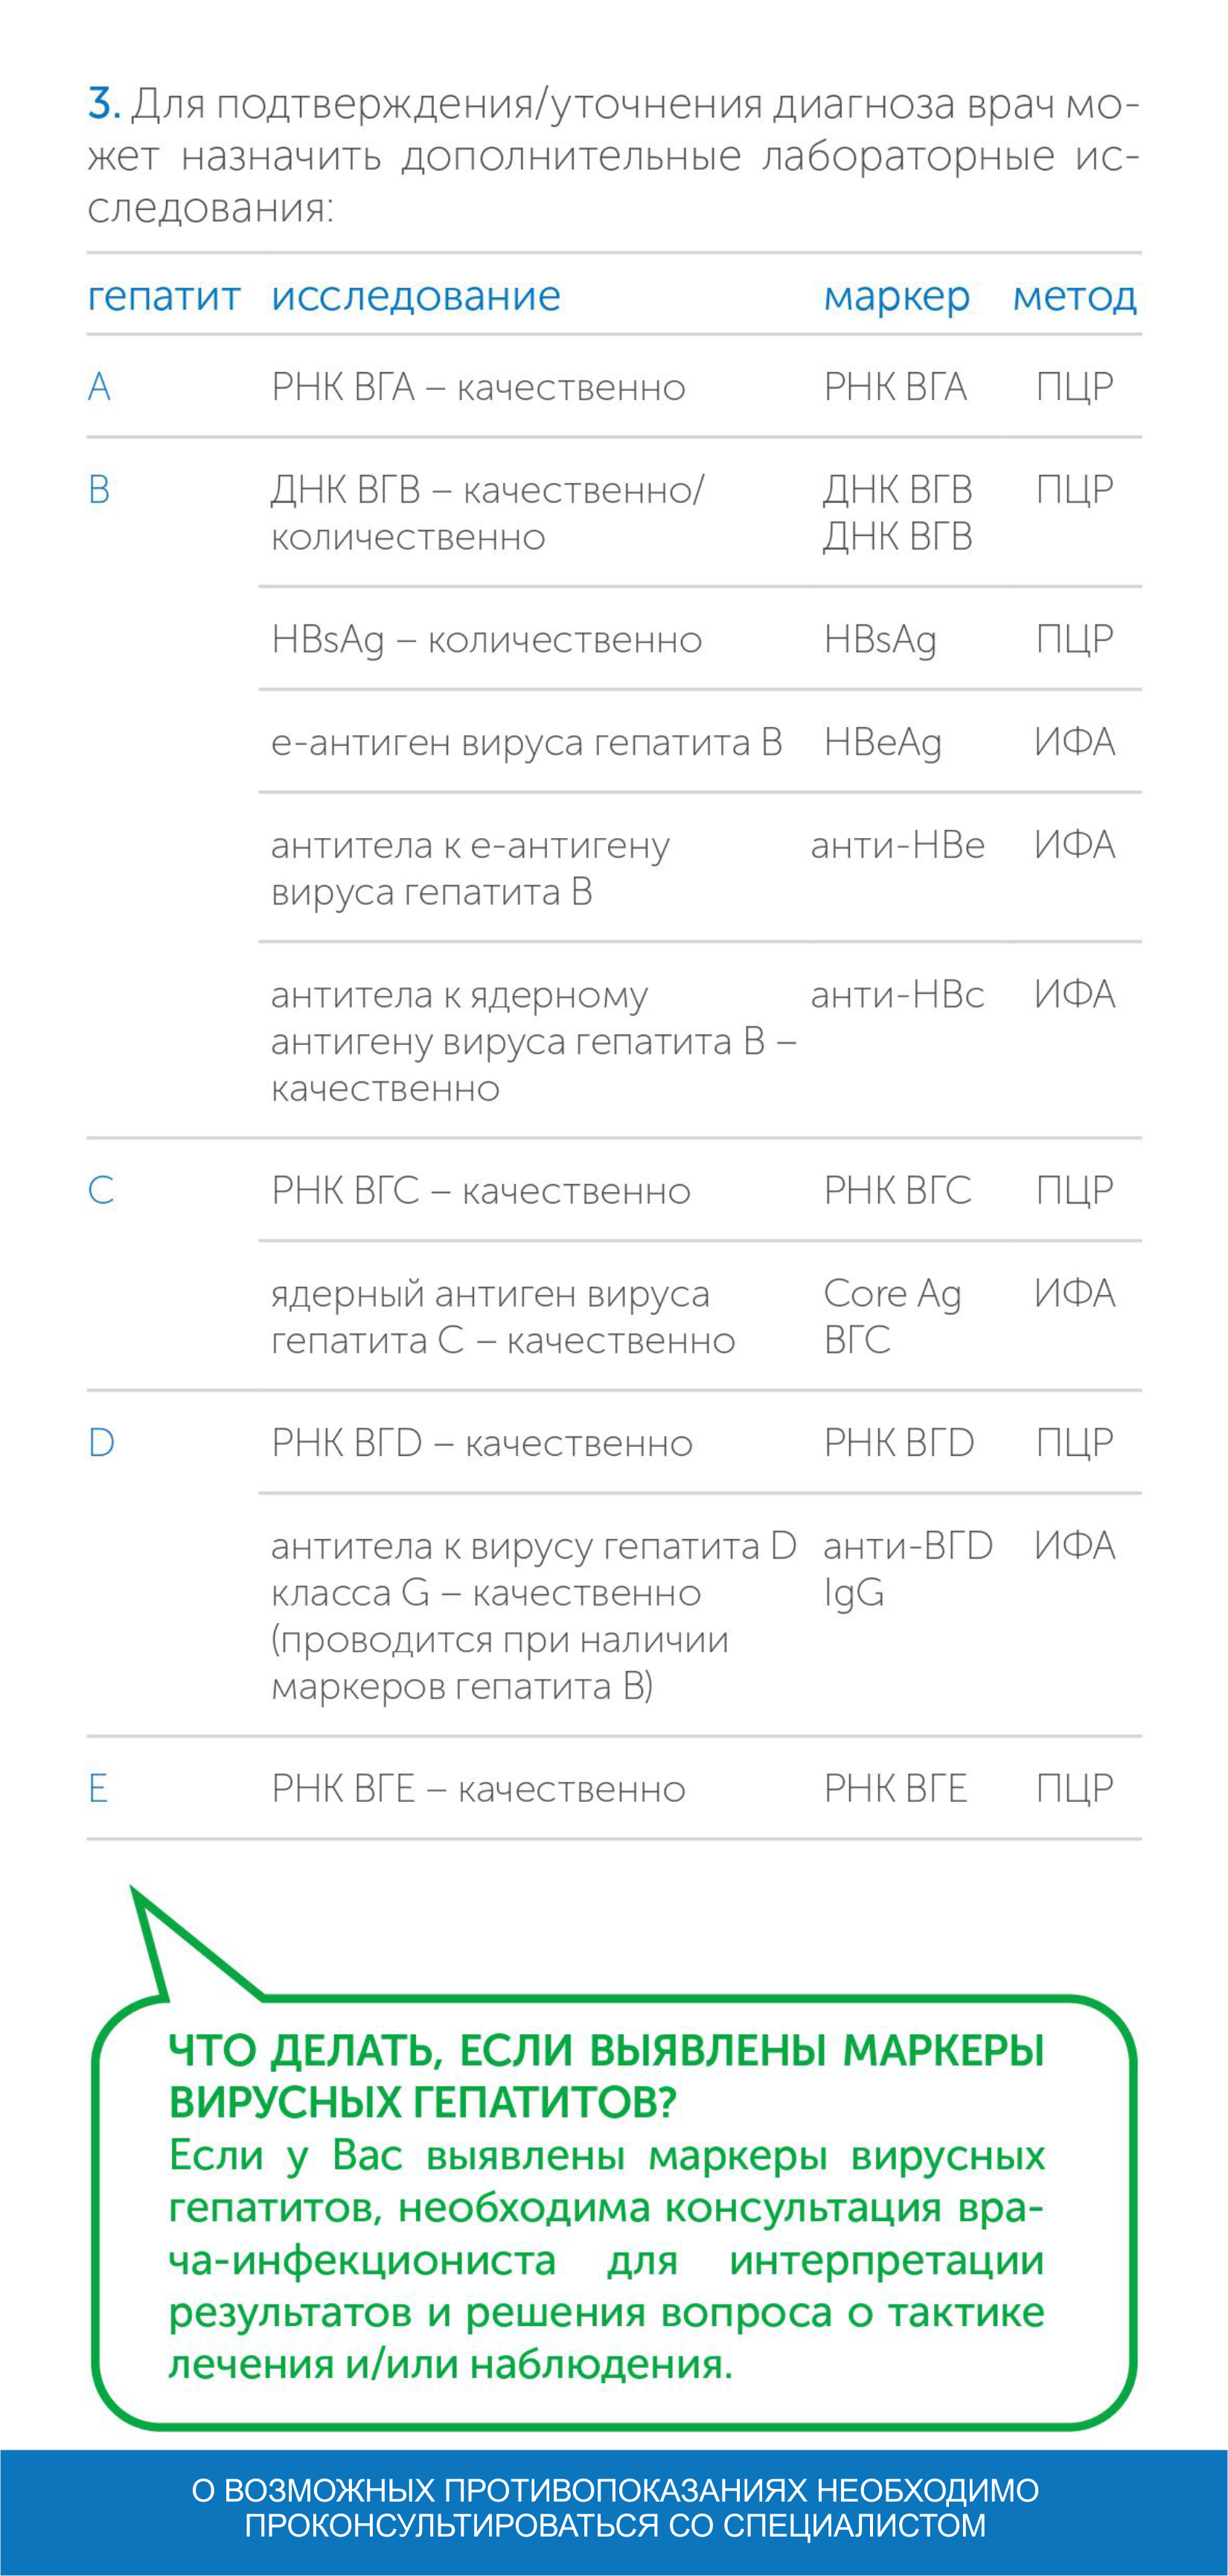1228x2576 pixels.
Task: Select hepatitis B row label
Action: click(99, 490)
